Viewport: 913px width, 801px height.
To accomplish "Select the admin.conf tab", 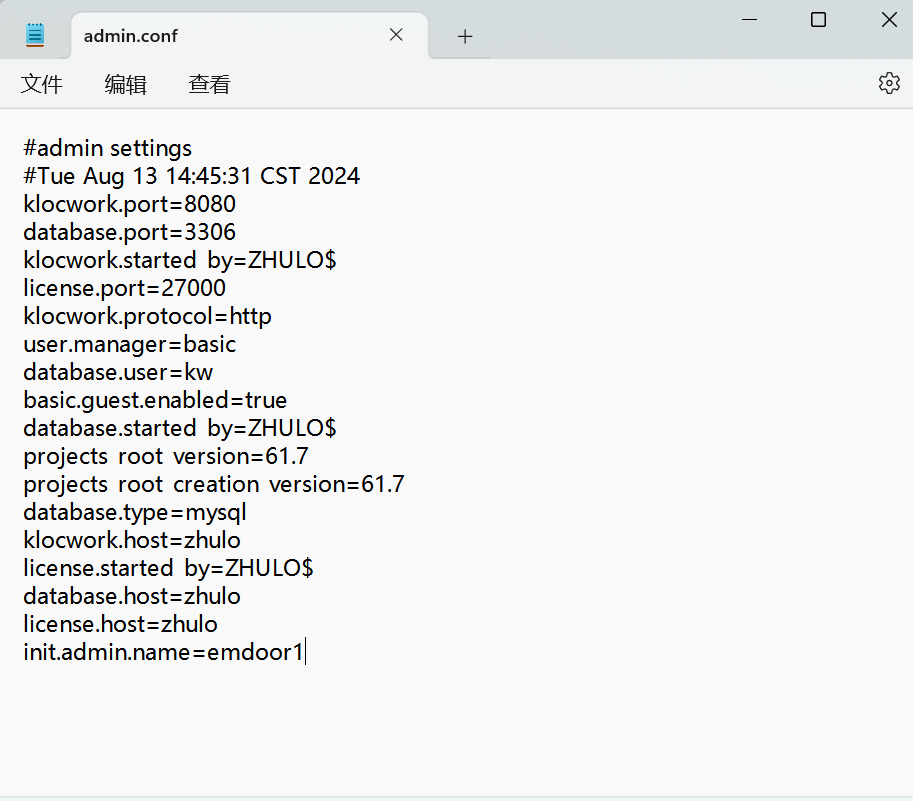I will click(200, 36).
